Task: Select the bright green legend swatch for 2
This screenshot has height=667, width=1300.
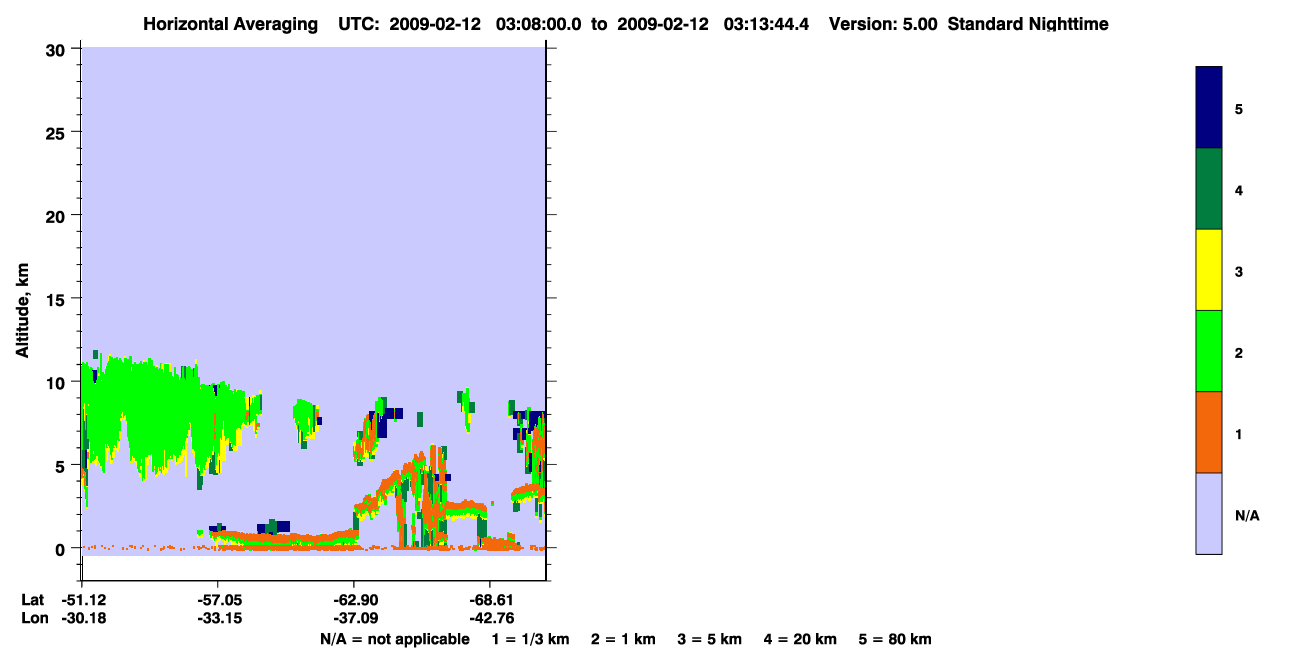Action: tap(1208, 351)
